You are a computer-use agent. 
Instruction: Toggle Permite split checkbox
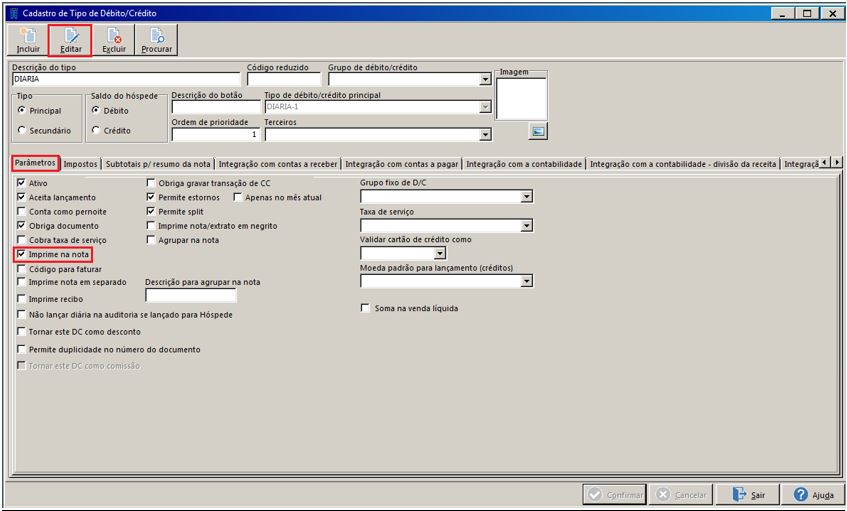pyautogui.click(x=151, y=211)
